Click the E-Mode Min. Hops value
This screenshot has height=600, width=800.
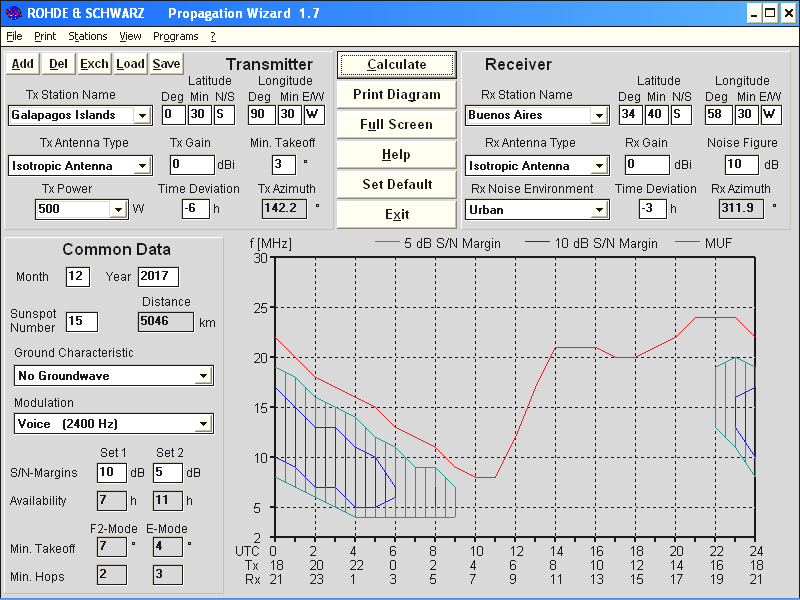point(167,575)
